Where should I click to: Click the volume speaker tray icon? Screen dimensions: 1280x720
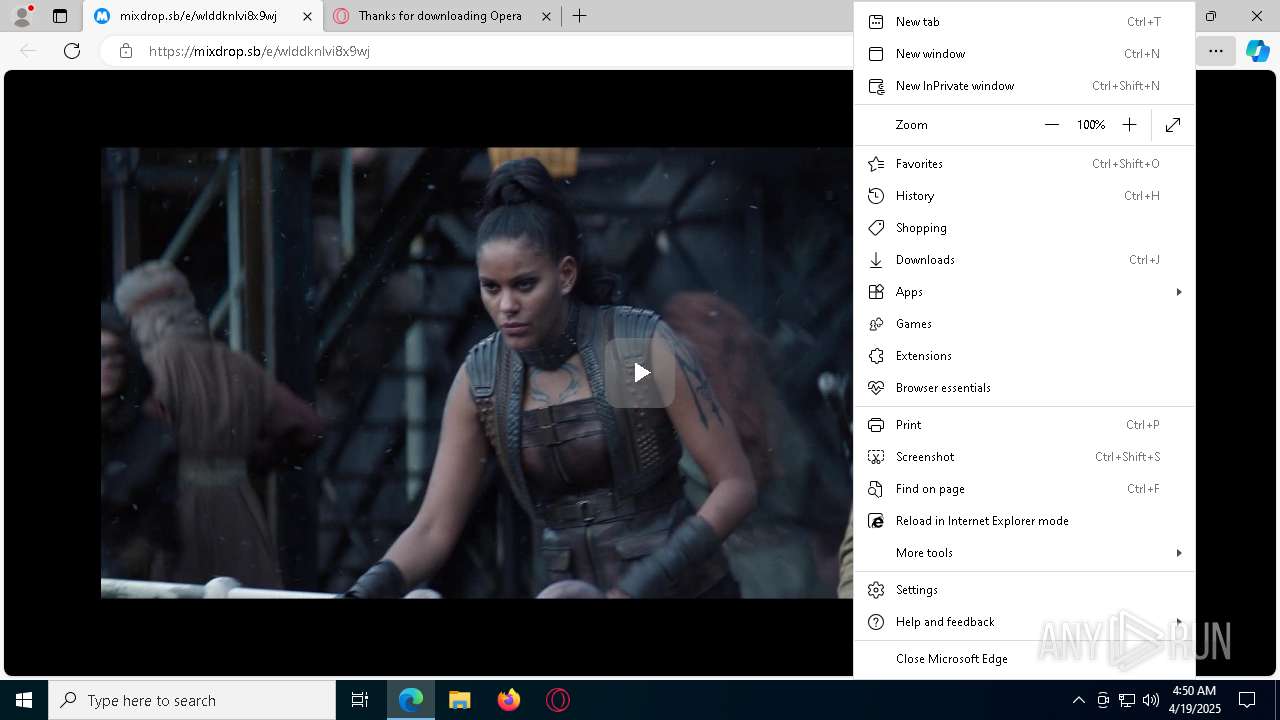click(1151, 700)
